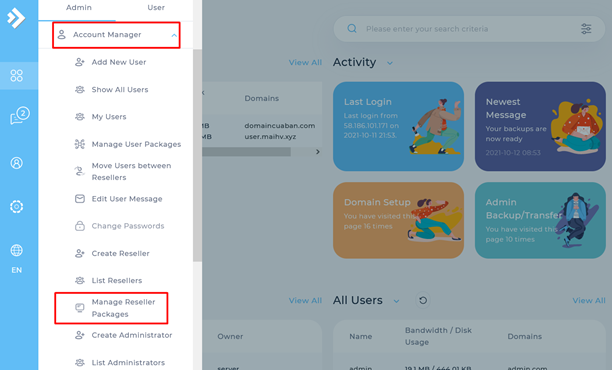Open the dashboard grid icon in sidebar
This screenshot has width=612, height=370.
click(x=16, y=76)
